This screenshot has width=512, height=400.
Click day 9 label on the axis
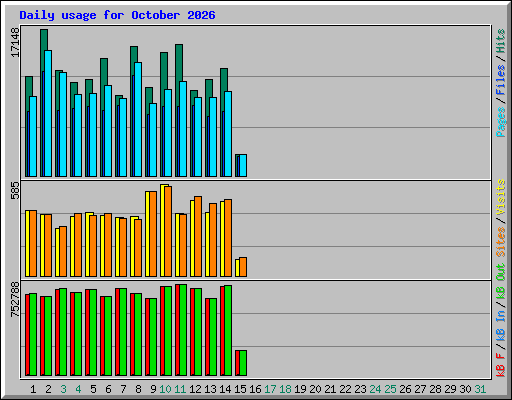click(153, 389)
